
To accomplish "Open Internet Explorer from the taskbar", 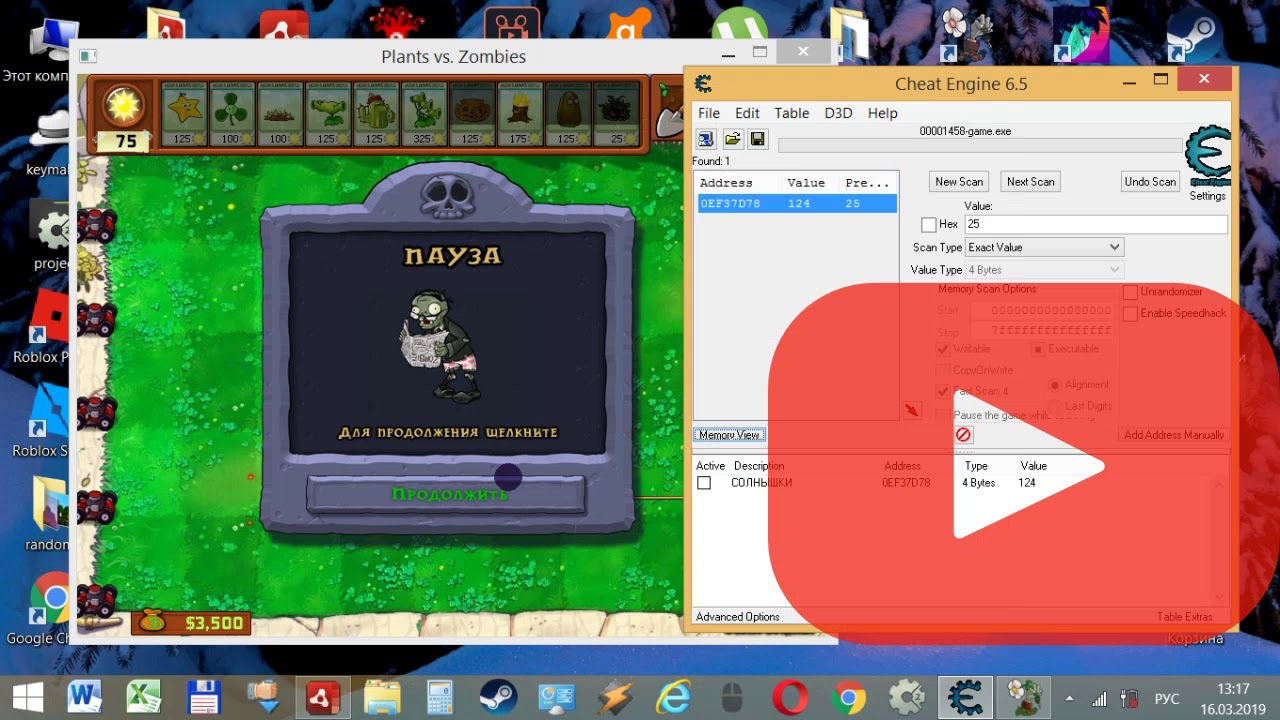I will tap(674, 696).
